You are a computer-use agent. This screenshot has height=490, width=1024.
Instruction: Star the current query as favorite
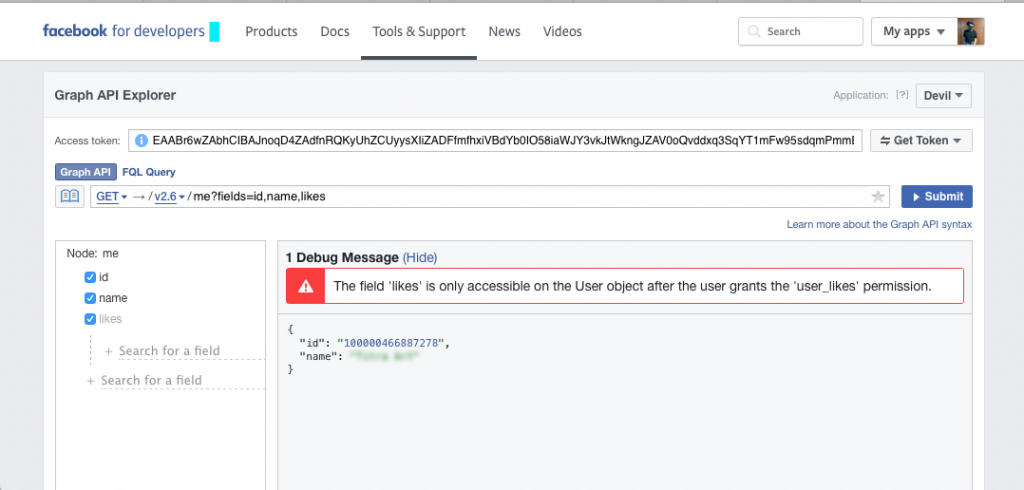click(x=878, y=197)
